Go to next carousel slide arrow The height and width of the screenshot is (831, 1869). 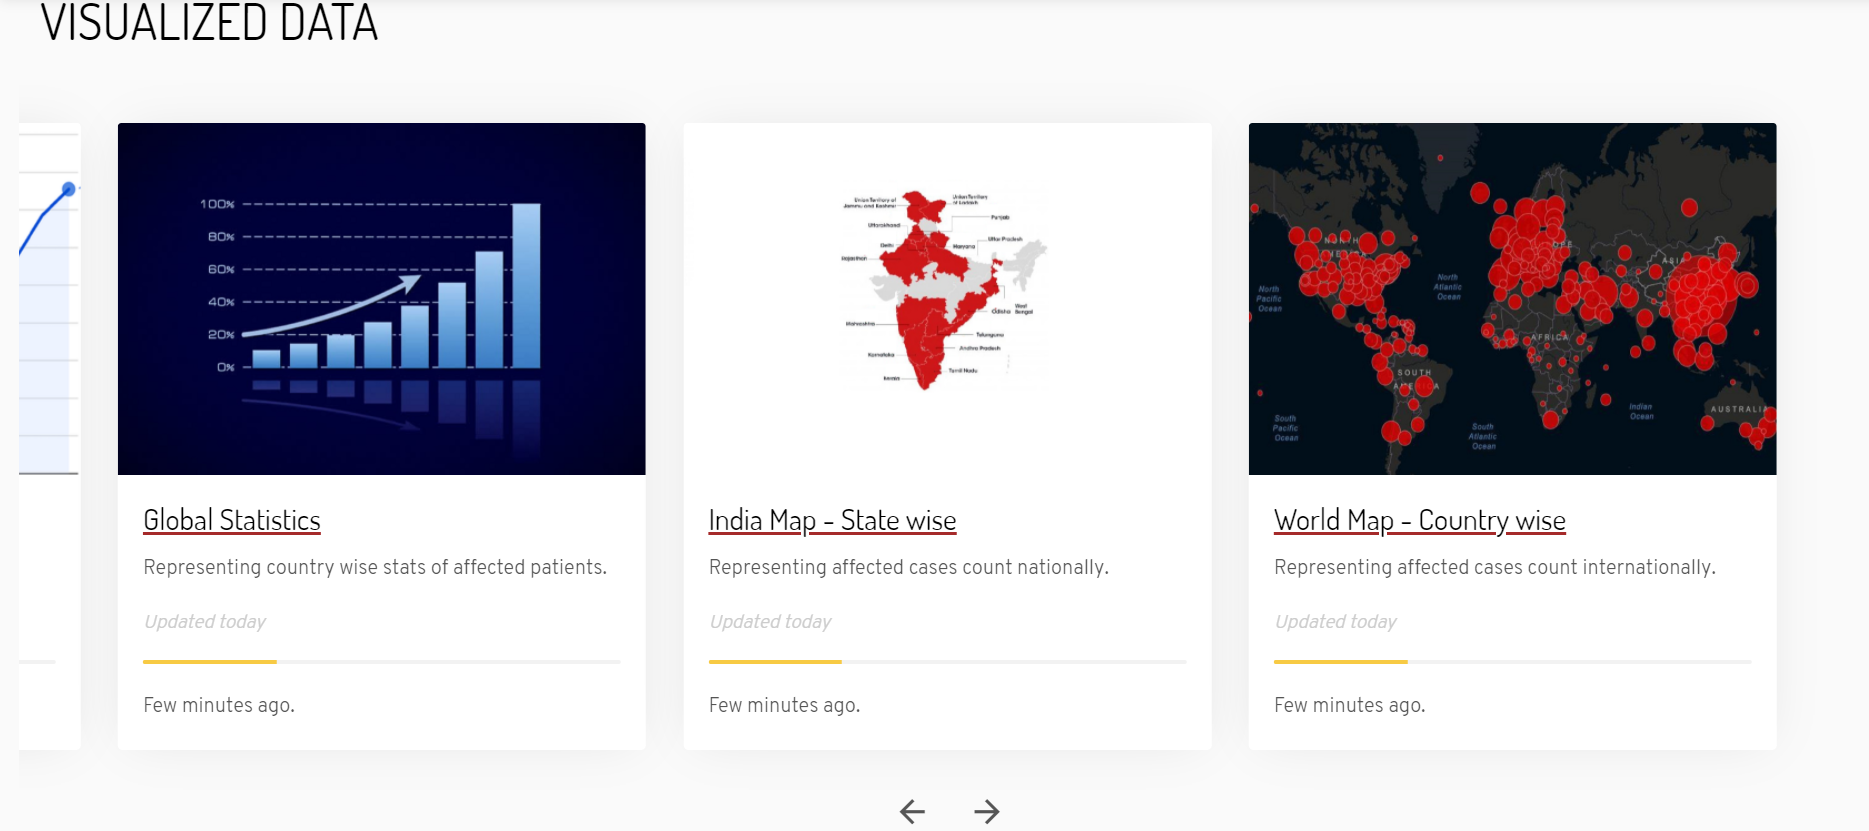tap(986, 811)
